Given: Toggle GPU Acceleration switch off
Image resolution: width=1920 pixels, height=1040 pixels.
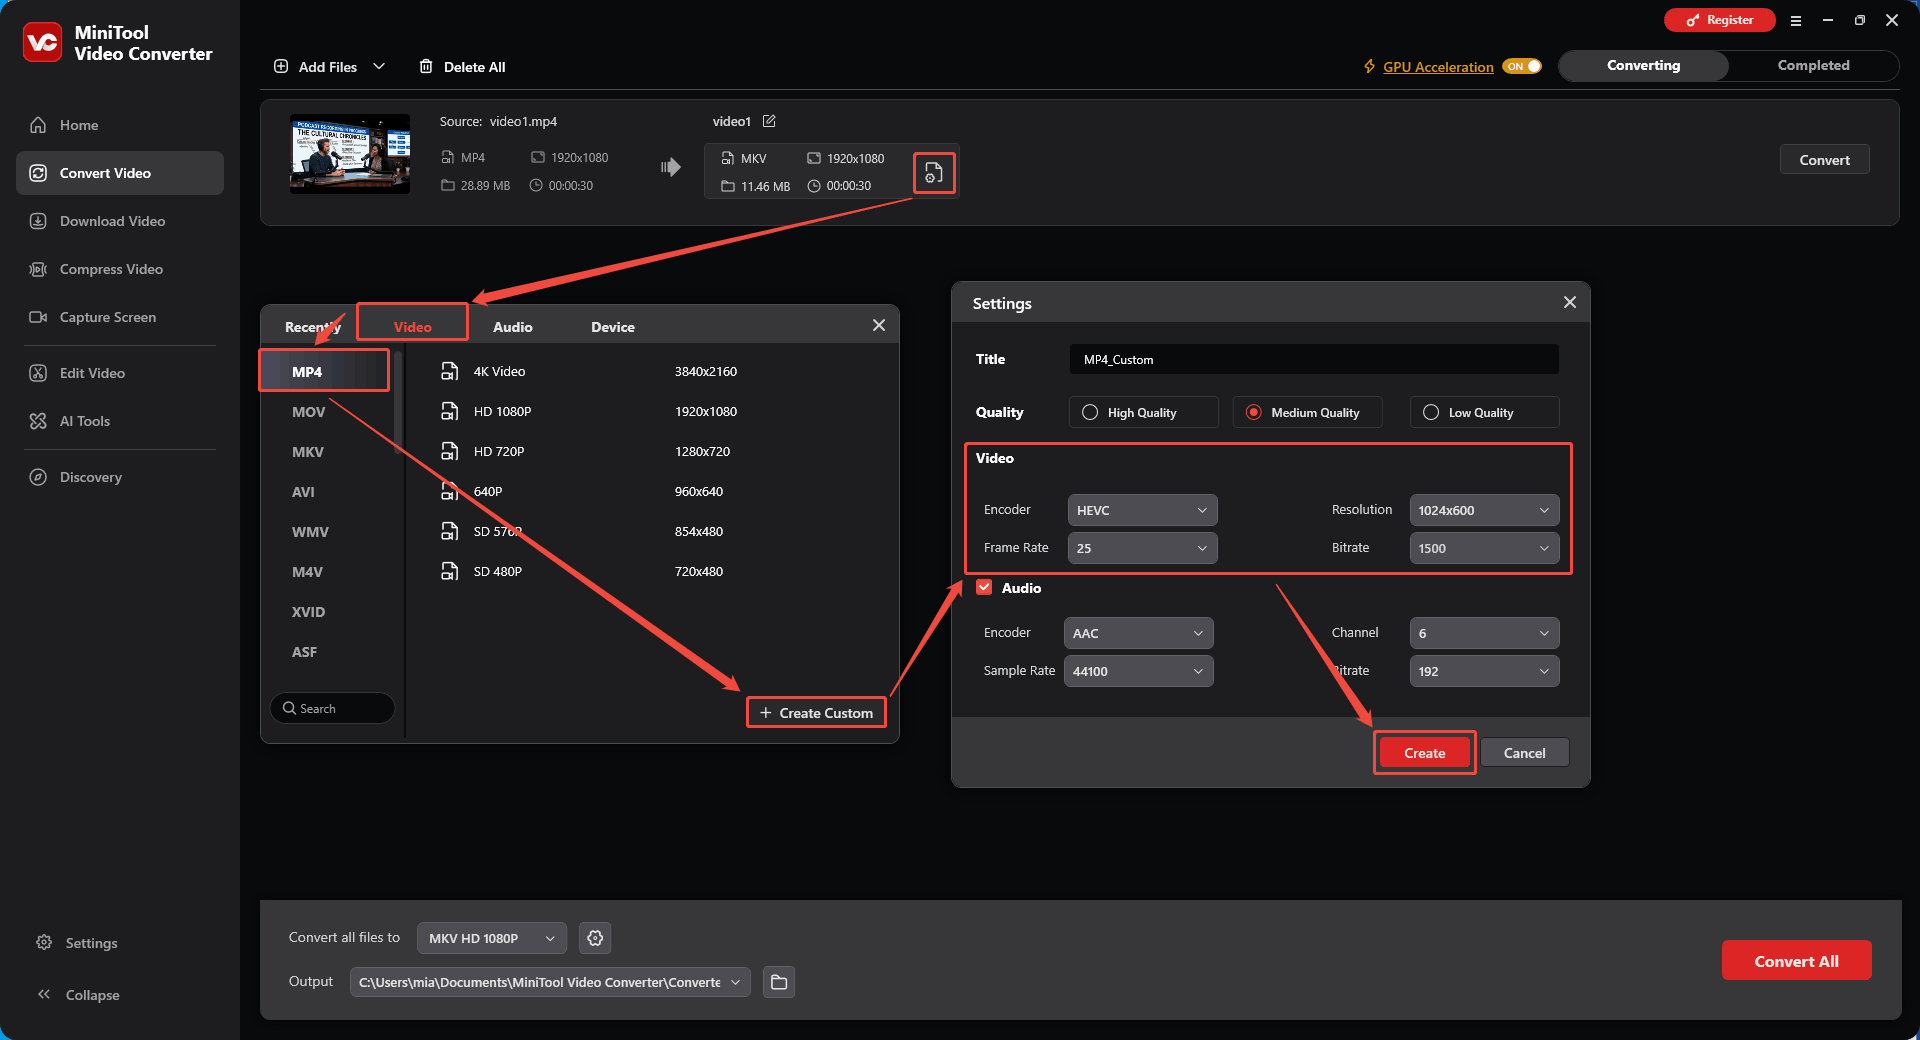Looking at the screenshot, I should 1523,67.
